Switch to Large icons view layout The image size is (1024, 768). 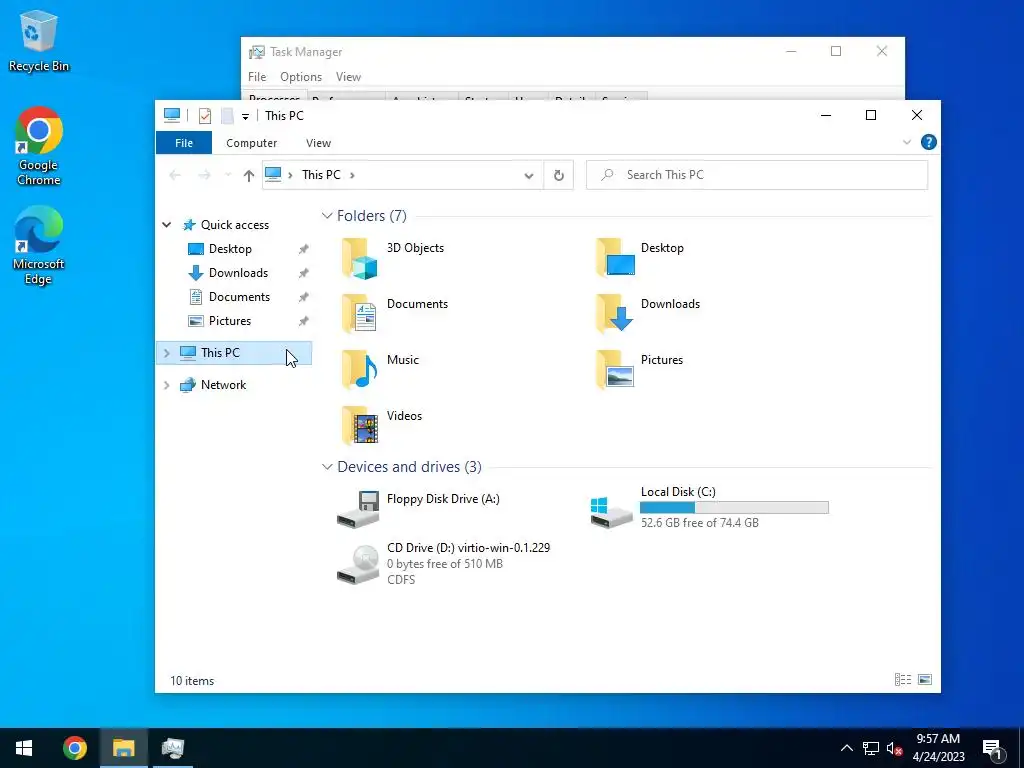[x=925, y=680]
